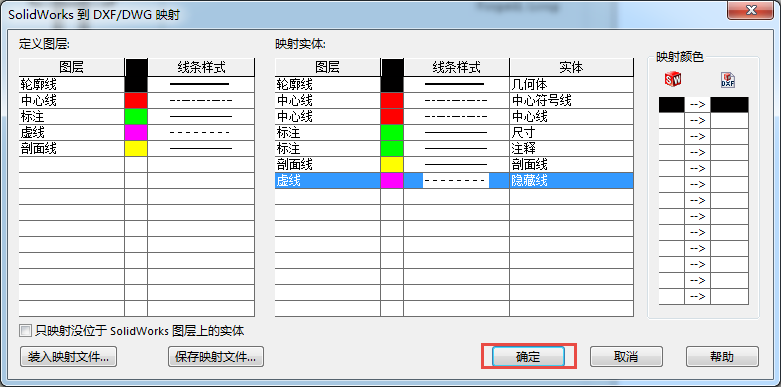The image size is (781, 387).
Task: Select the 隐藏线 entity cell
Action: (571, 181)
